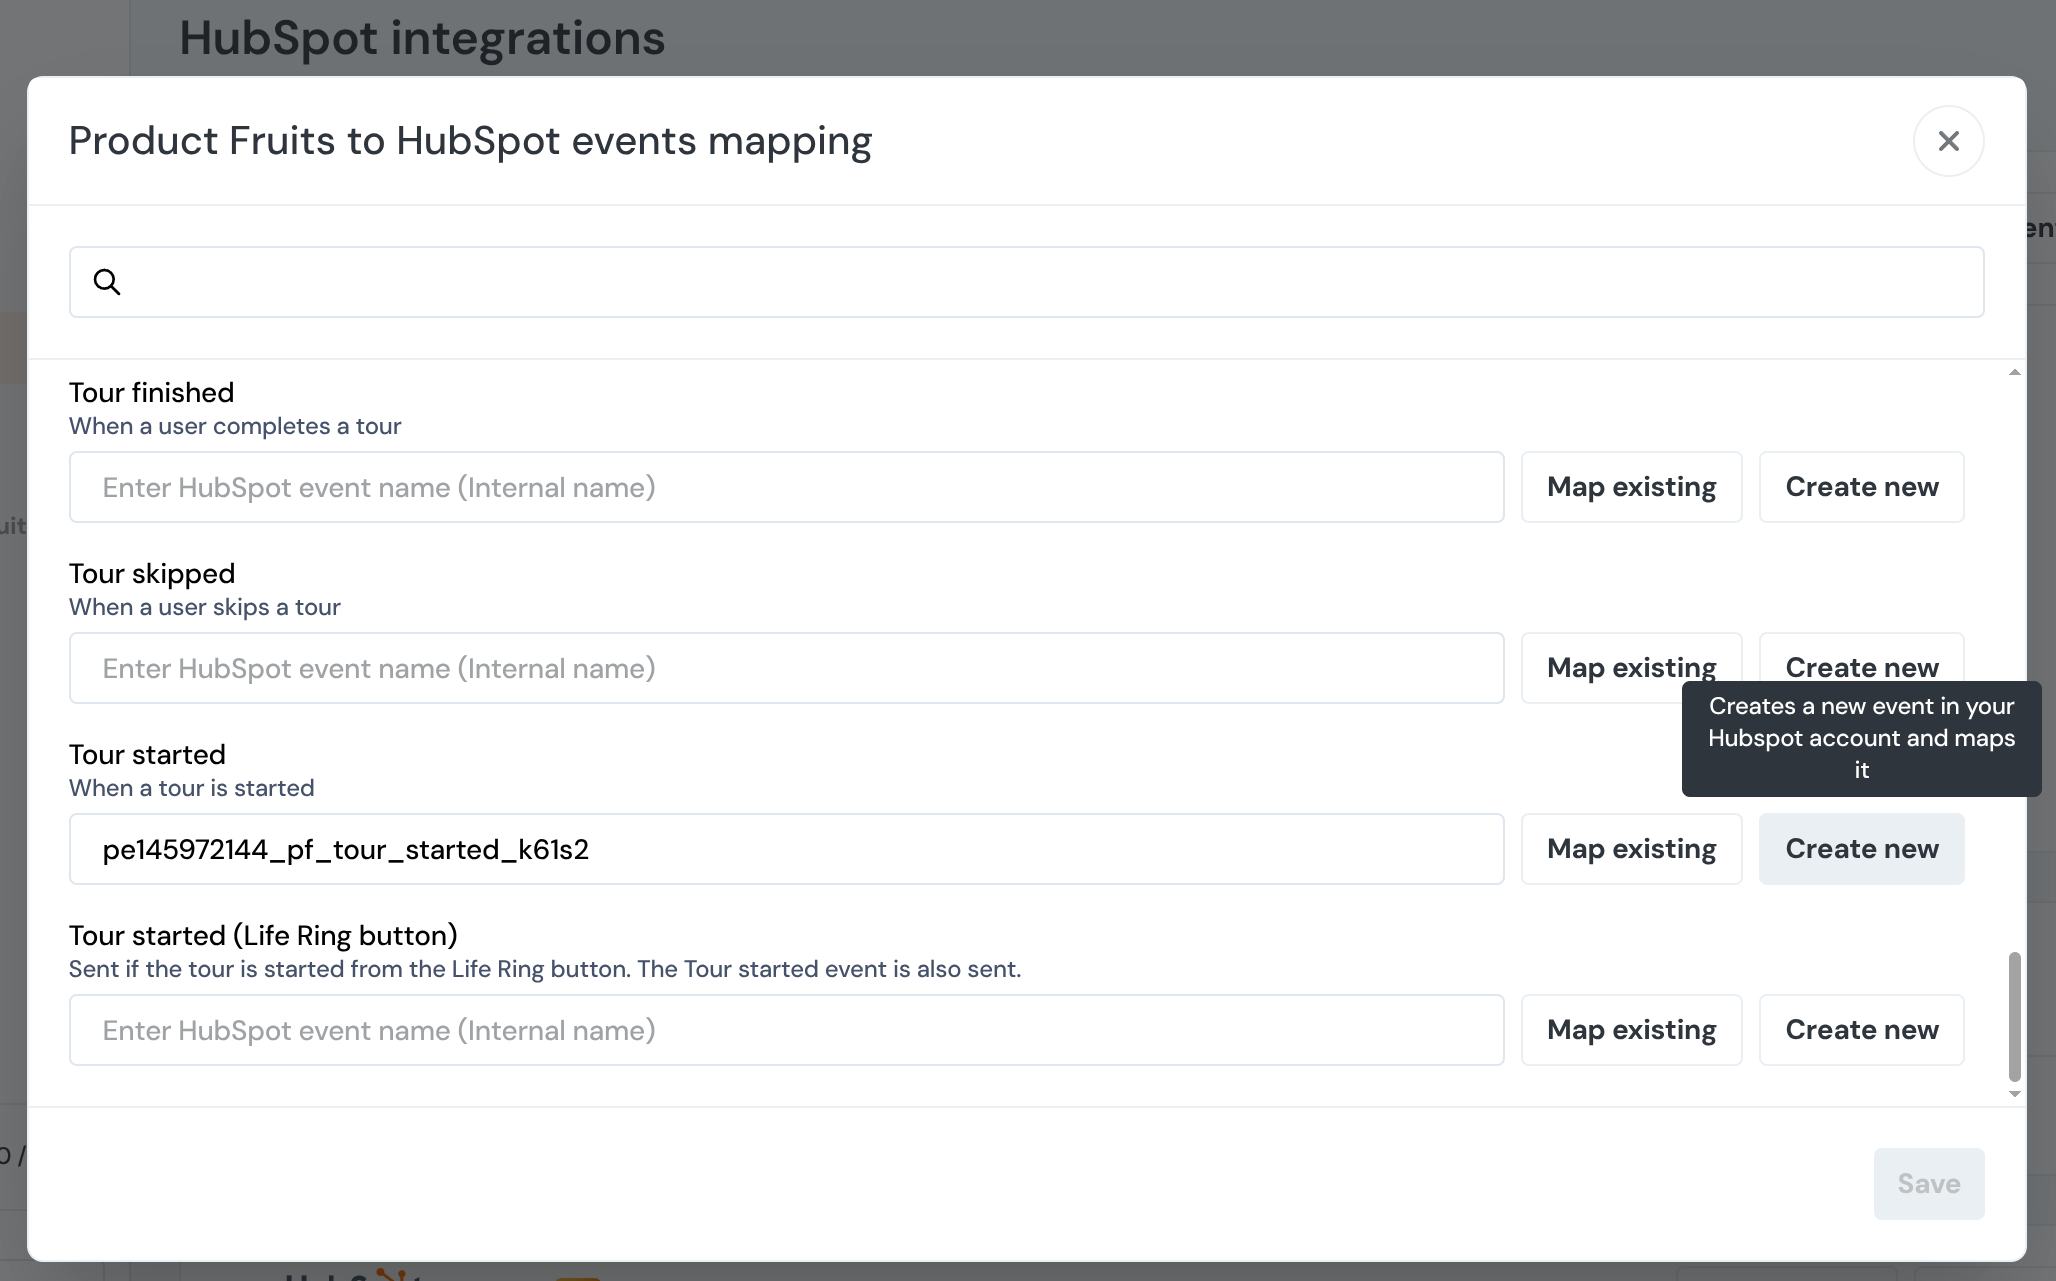The width and height of the screenshot is (2056, 1281).
Task: Click the search magnifier icon
Action: (107, 282)
